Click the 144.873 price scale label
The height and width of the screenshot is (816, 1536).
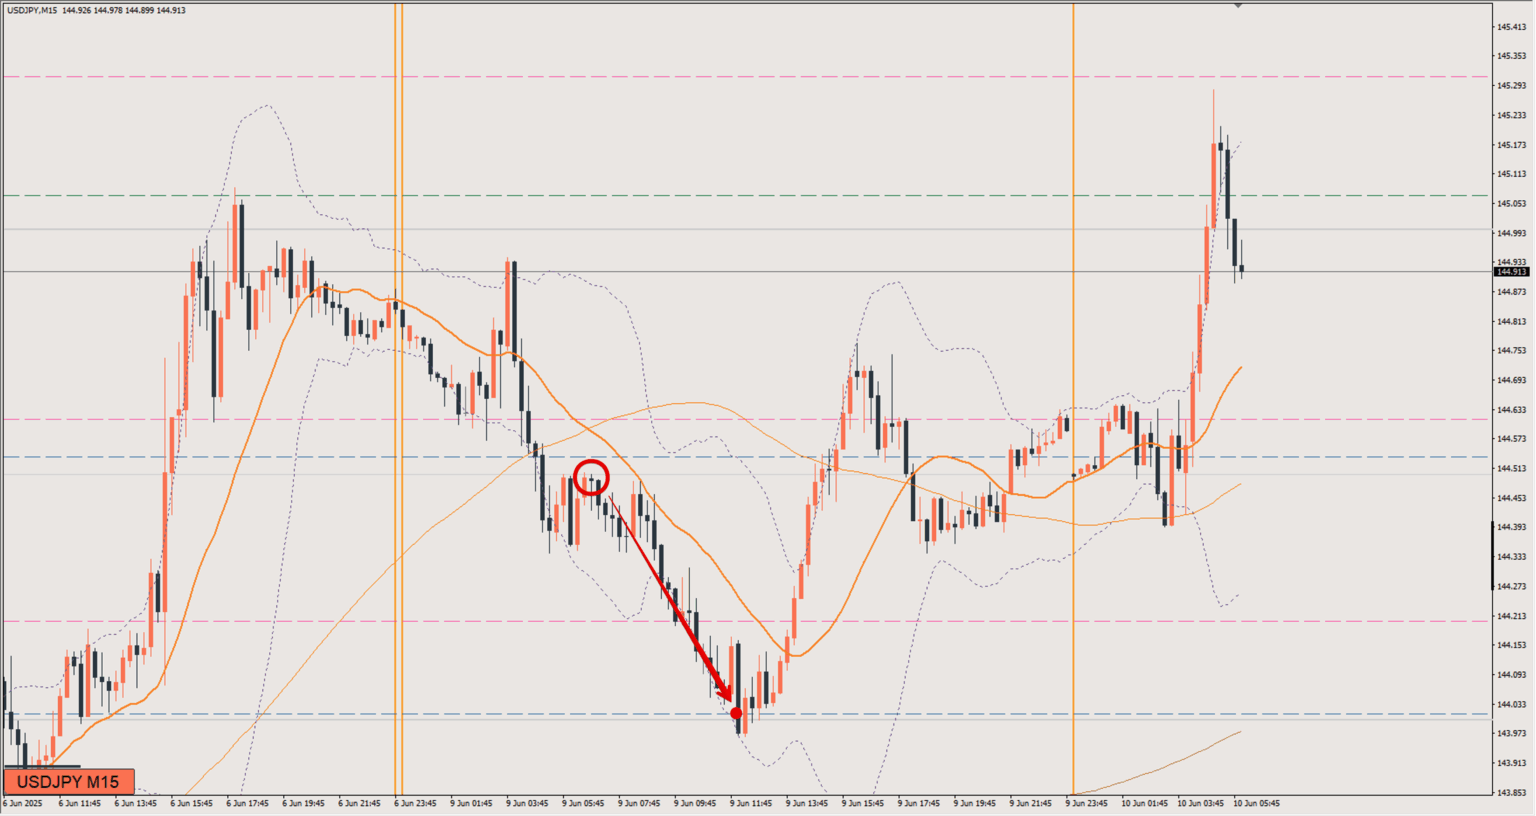(x=1511, y=292)
